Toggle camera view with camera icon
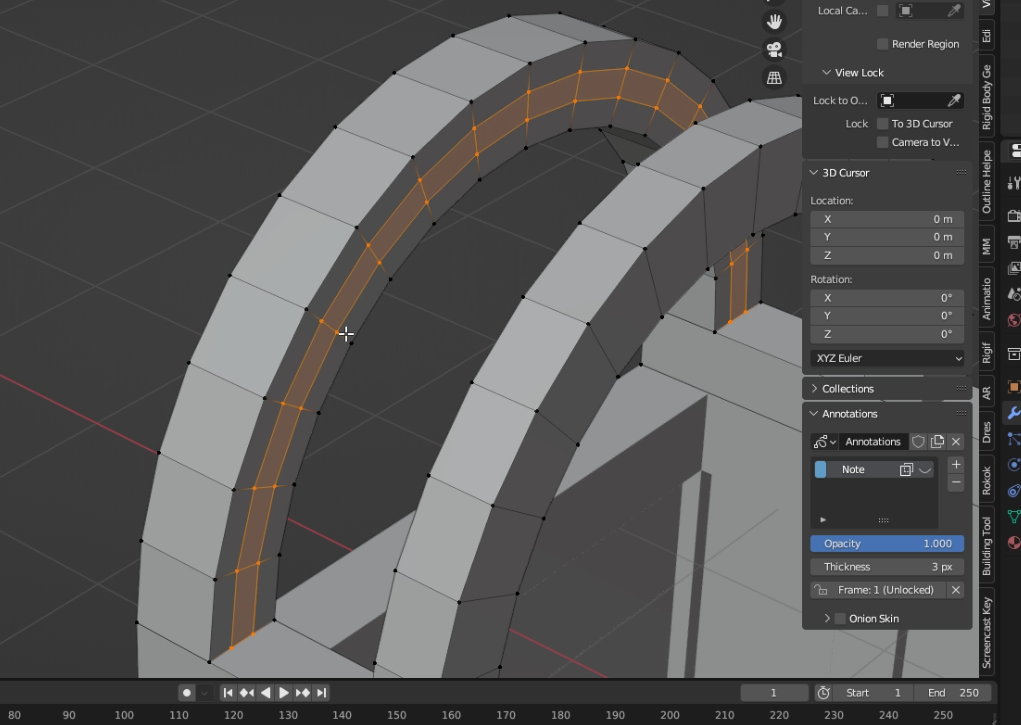The height and width of the screenshot is (725, 1021). [x=774, y=50]
